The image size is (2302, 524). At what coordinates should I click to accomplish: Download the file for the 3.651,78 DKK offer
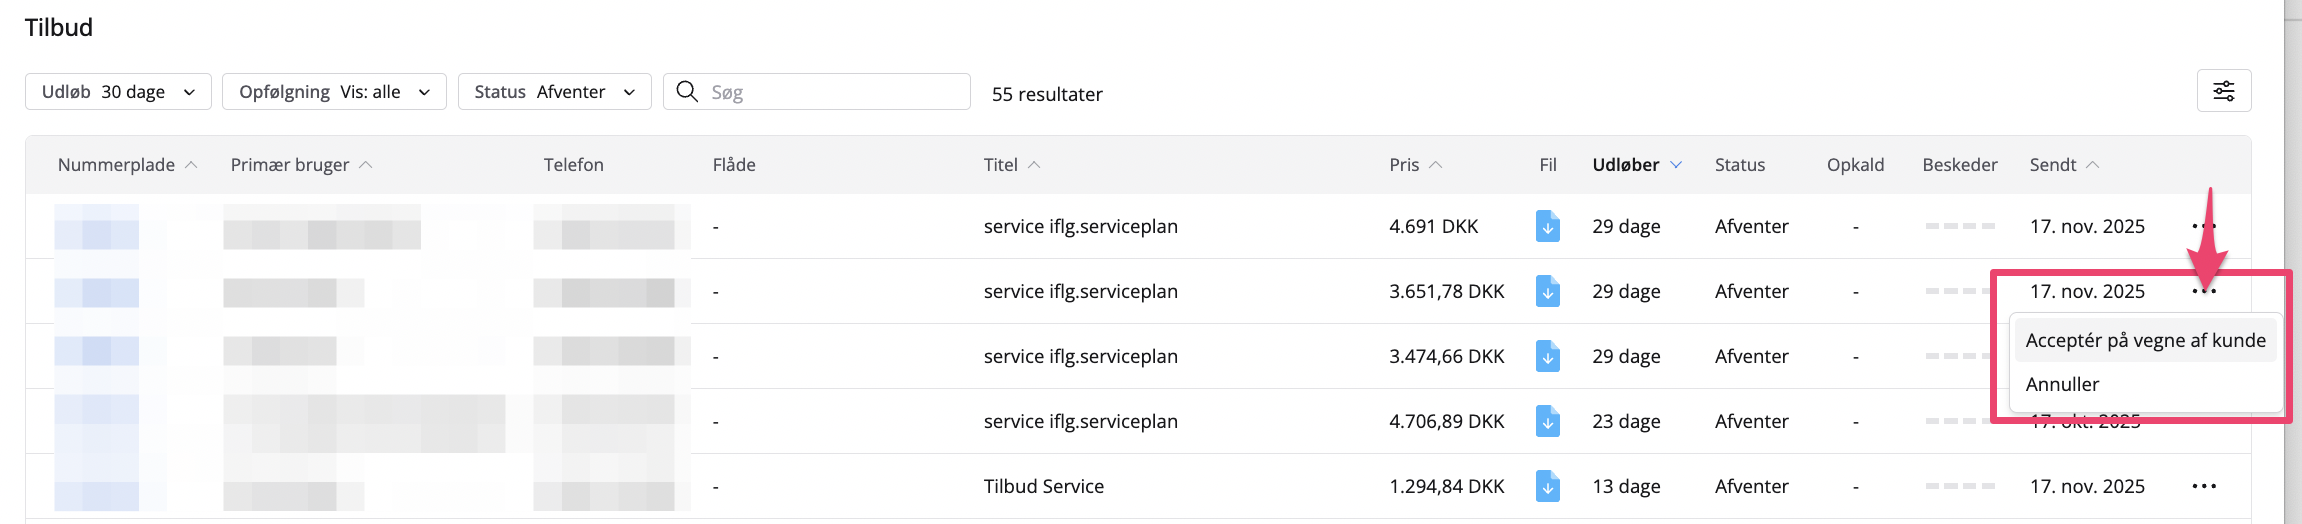coord(1547,291)
